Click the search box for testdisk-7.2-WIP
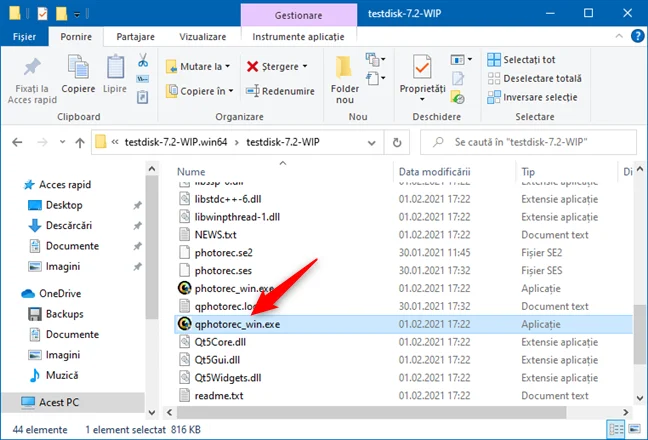Screen dimensions: 648x440 tap(528, 143)
